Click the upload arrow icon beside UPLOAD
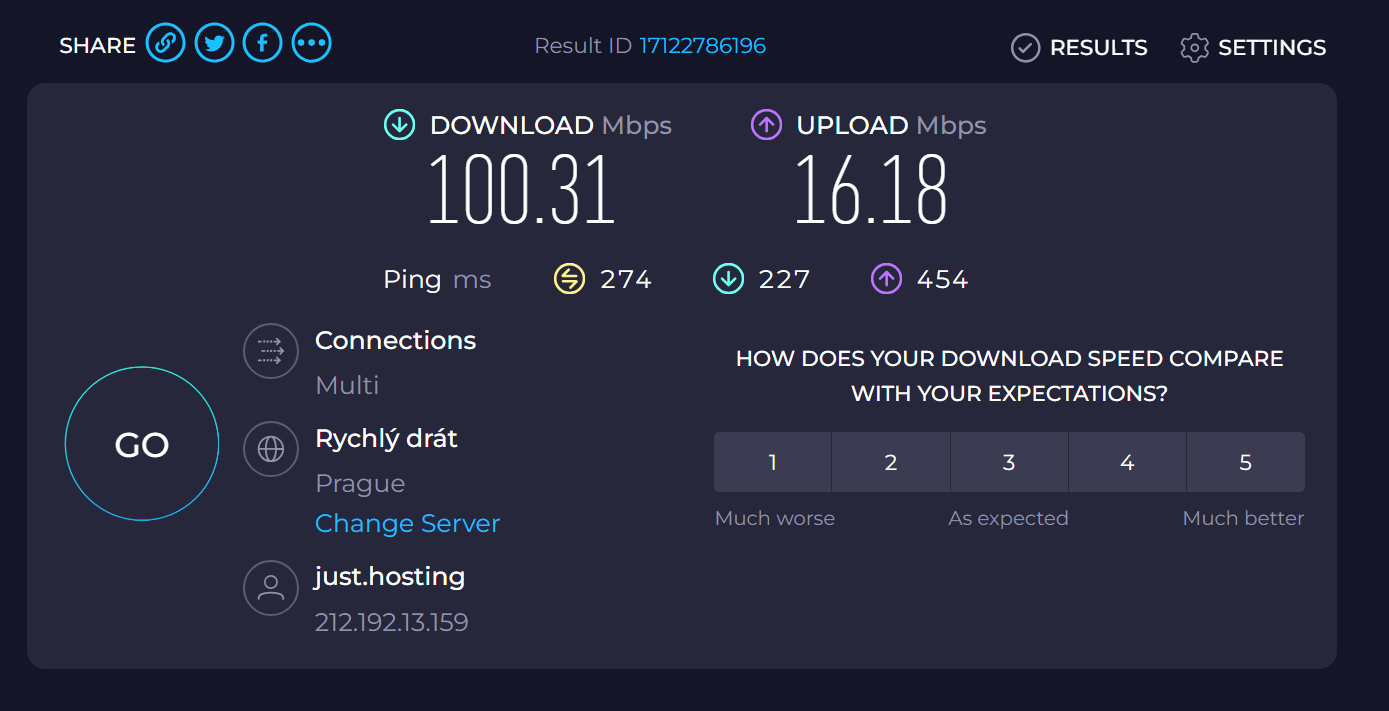The width and height of the screenshot is (1389, 711). click(766, 125)
